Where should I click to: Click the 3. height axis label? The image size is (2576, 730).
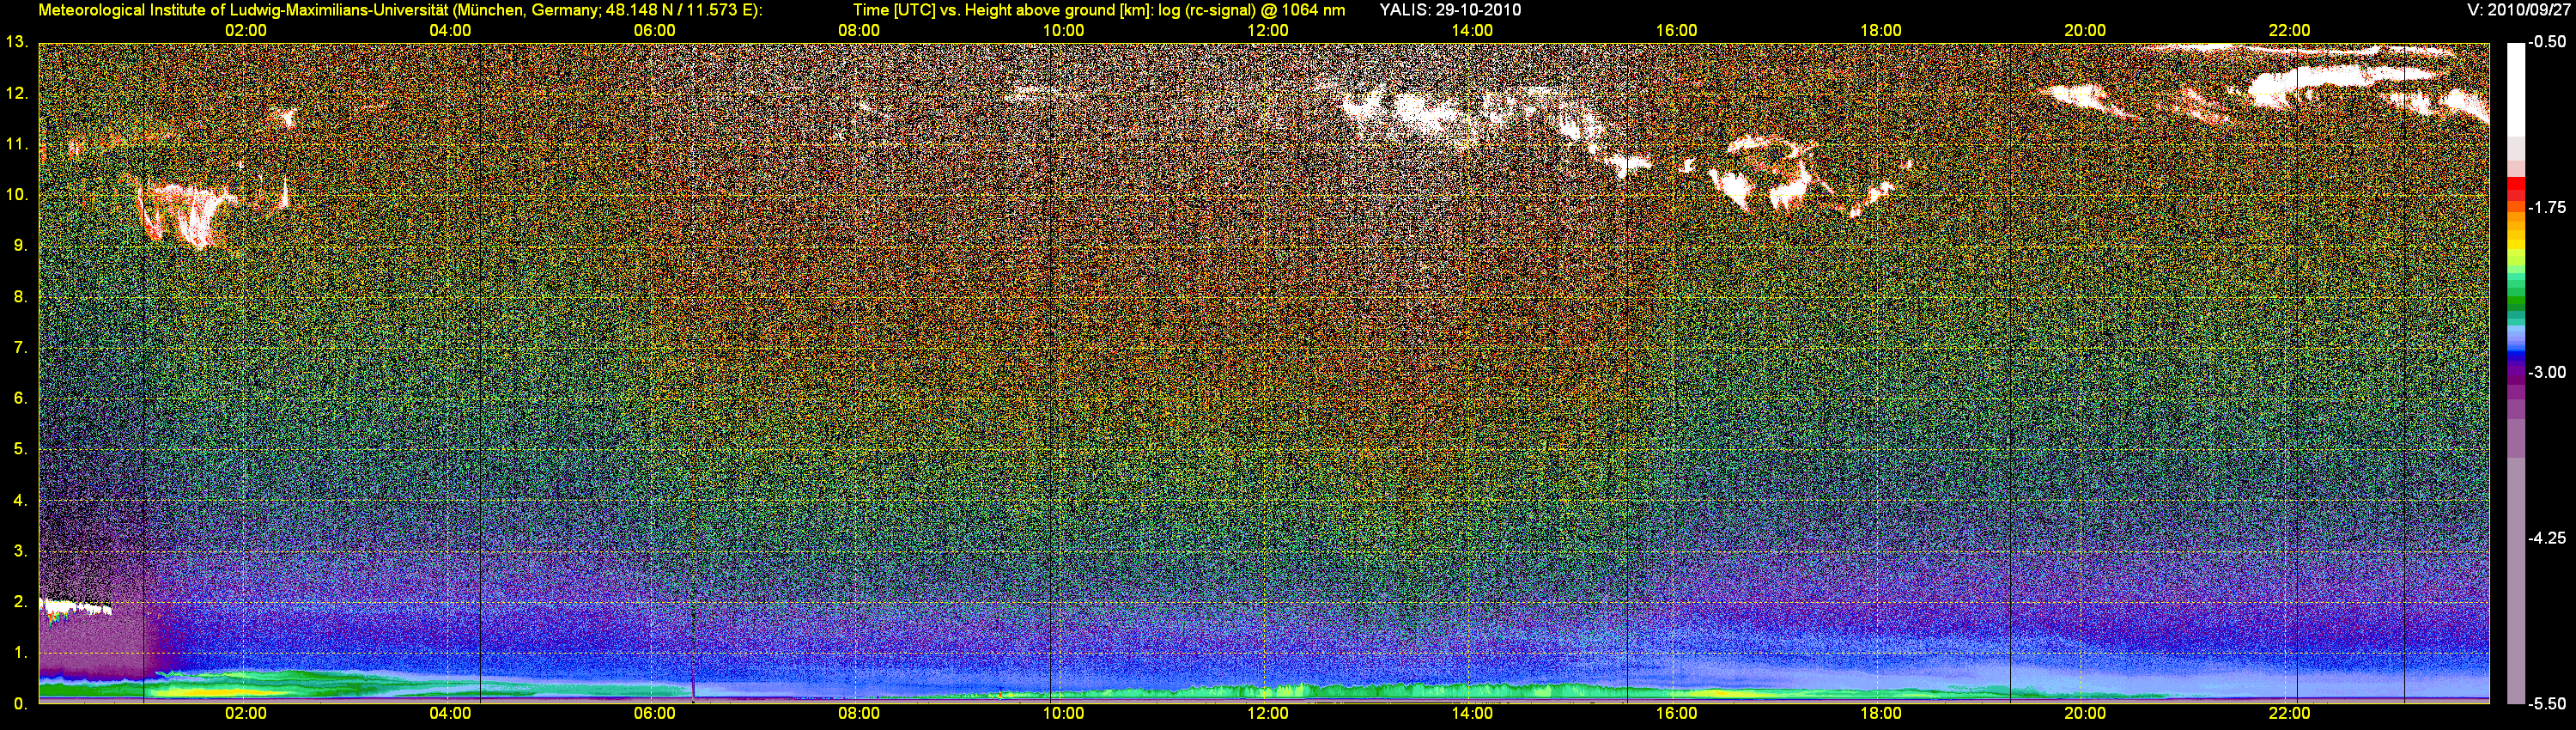point(20,551)
